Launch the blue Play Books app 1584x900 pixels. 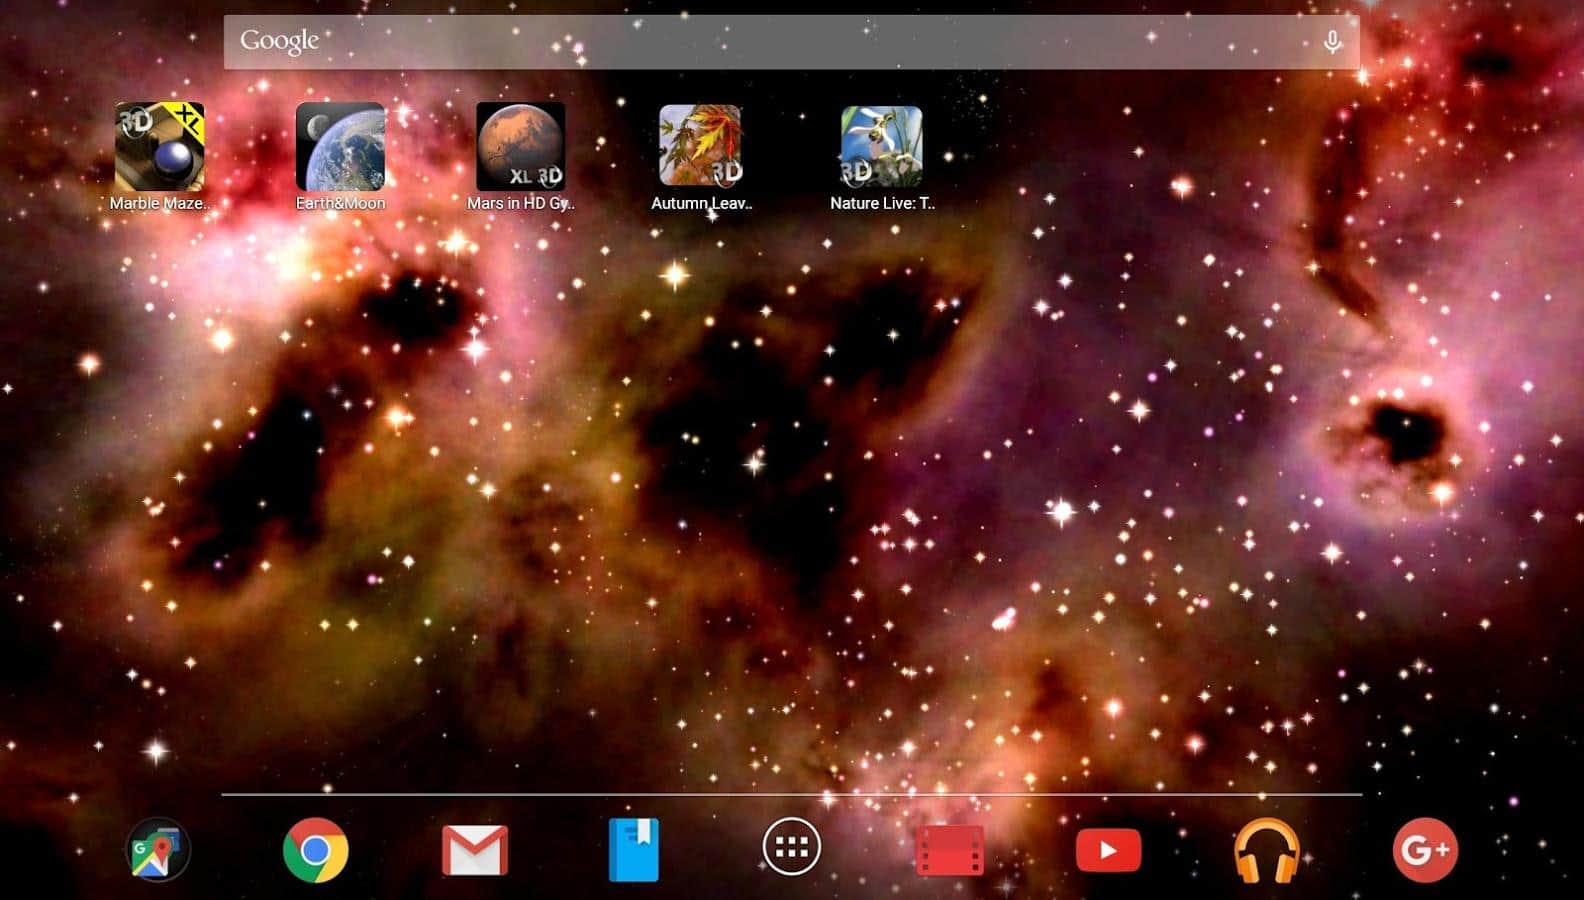pos(634,850)
